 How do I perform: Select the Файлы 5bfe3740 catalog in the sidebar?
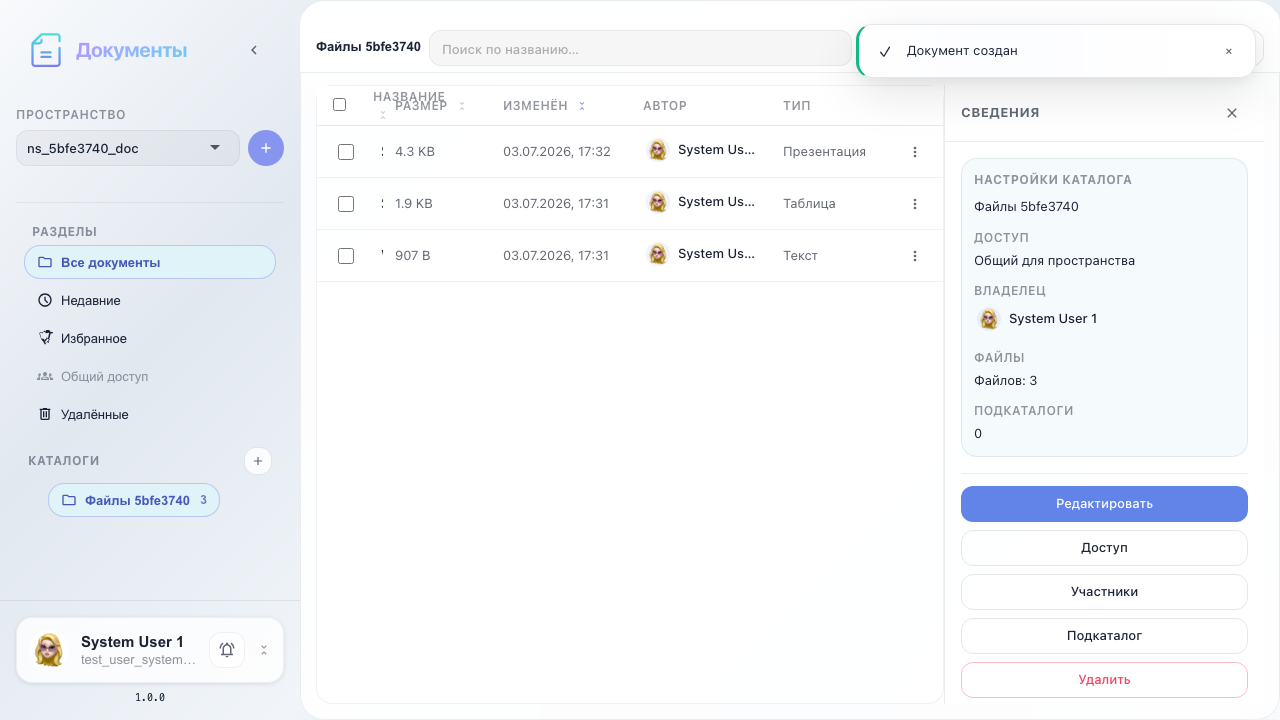tap(134, 500)
